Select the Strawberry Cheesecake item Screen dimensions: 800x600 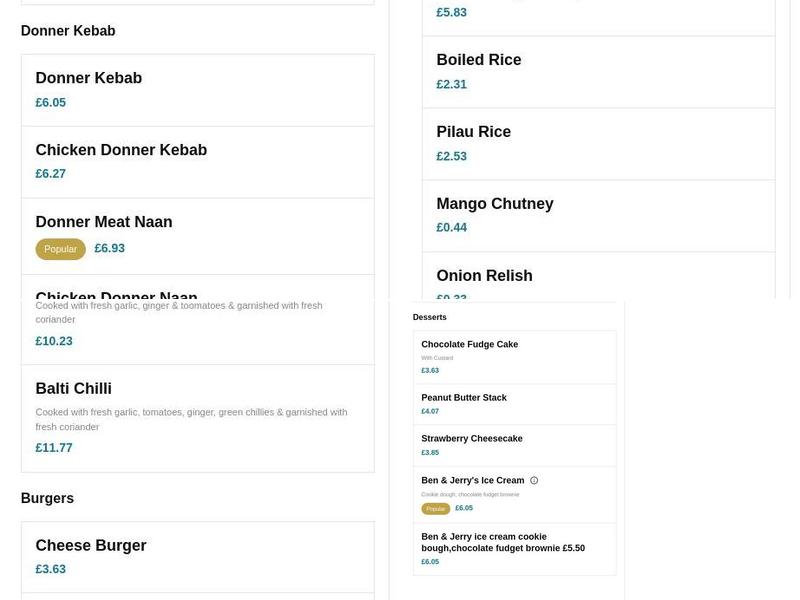470,438
